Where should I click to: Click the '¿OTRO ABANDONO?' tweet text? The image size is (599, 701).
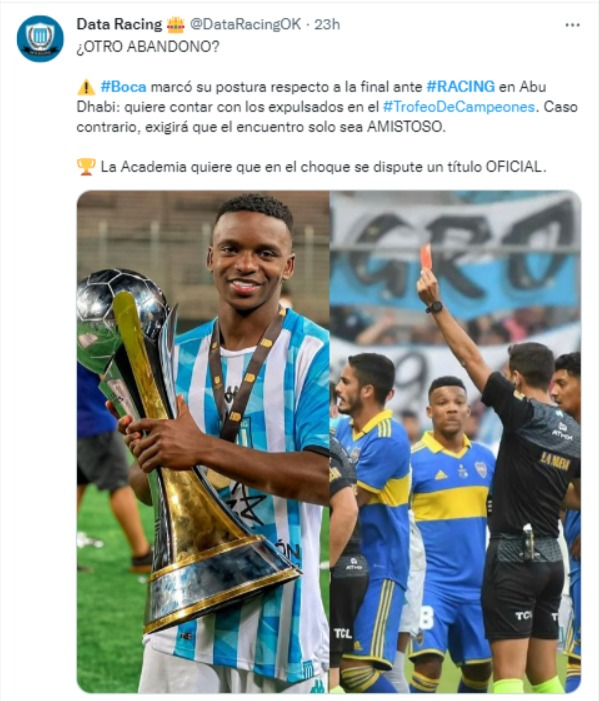click(x=148, y=46)
